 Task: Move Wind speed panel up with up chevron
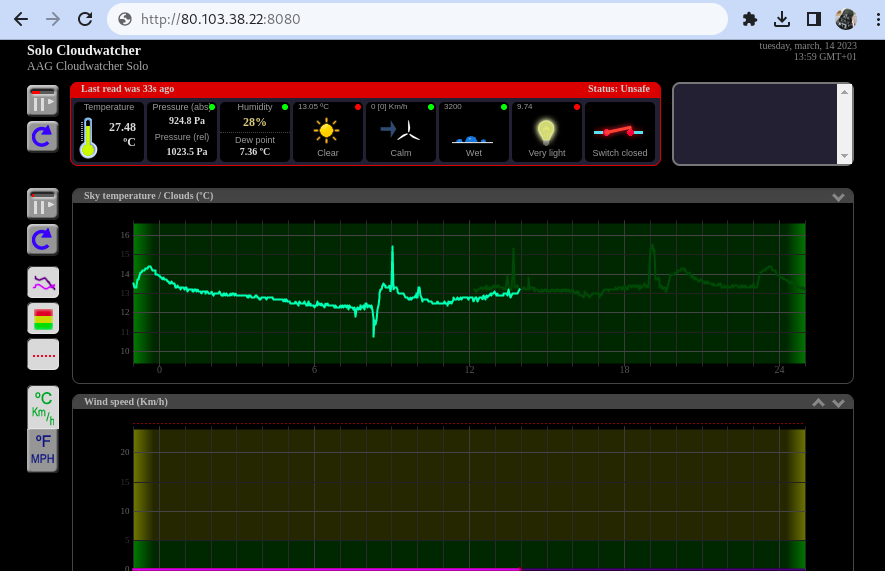818,402
